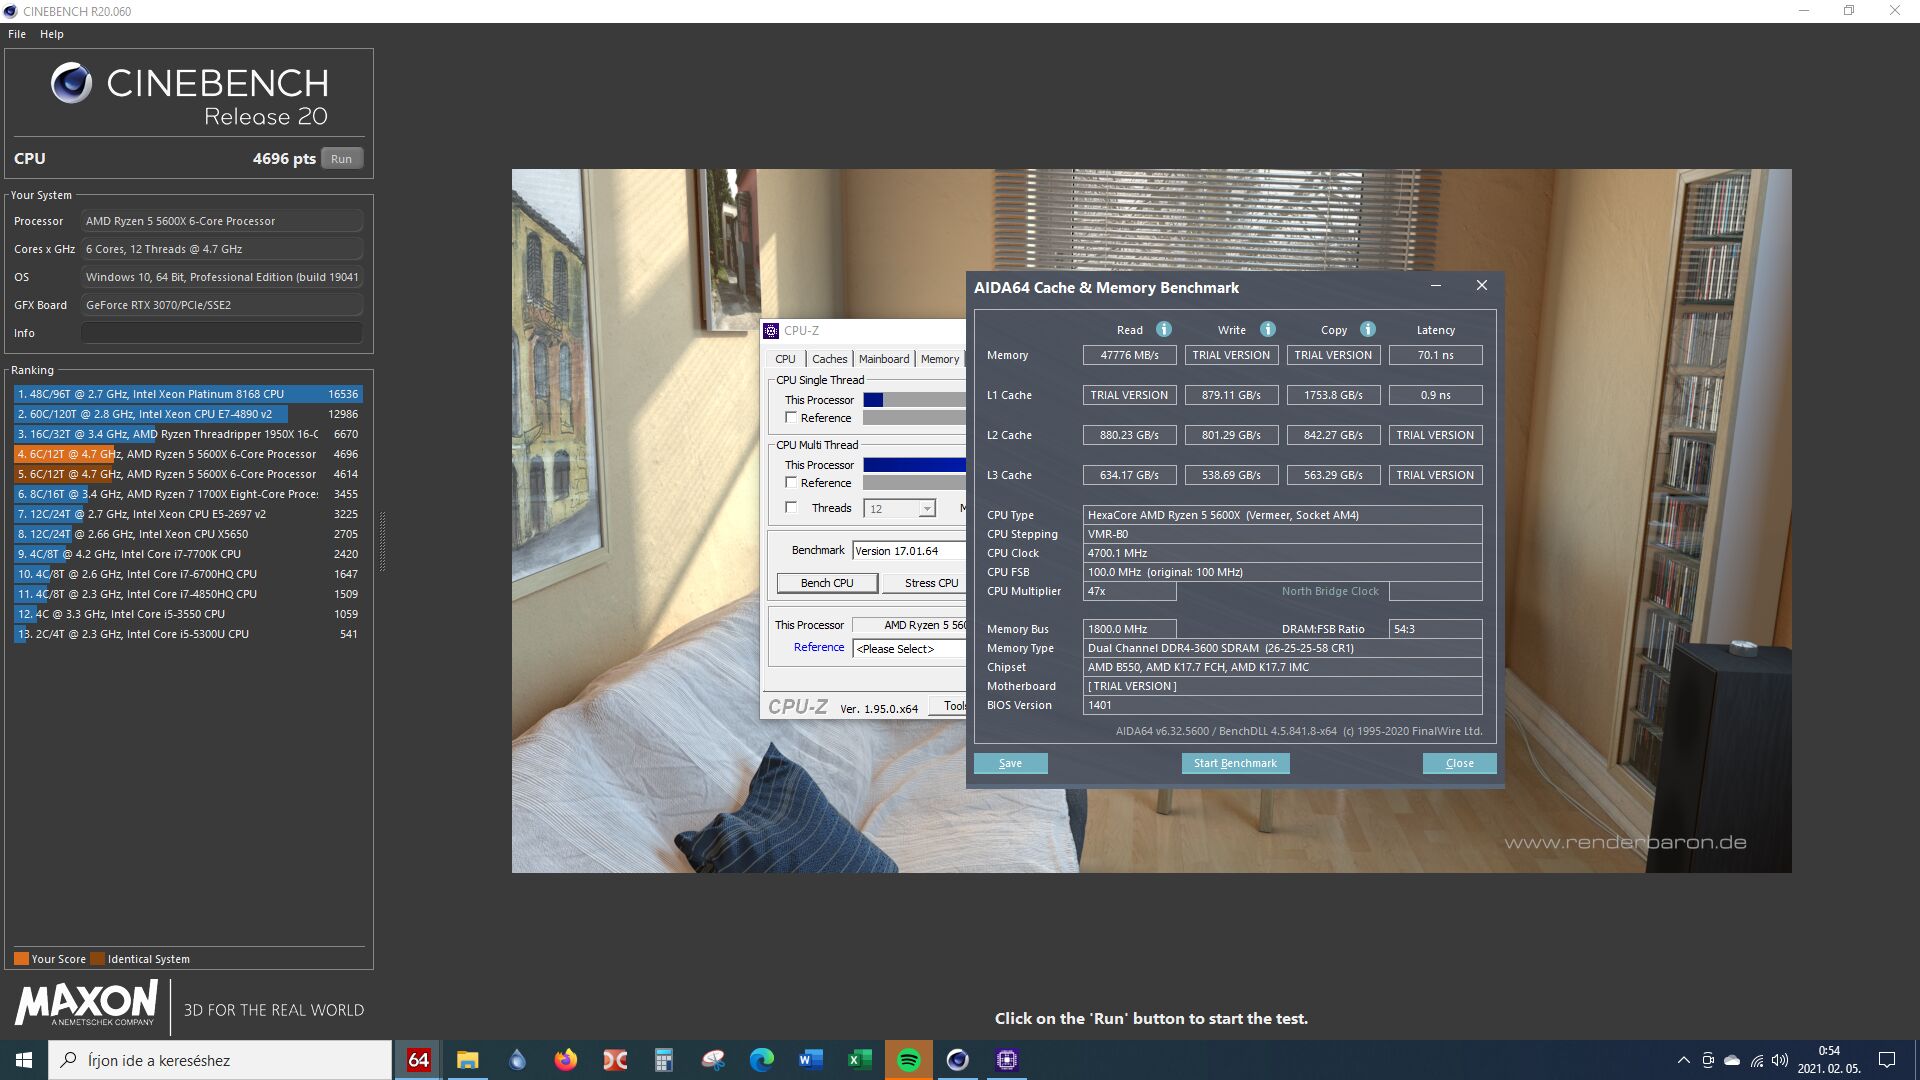Screen dimensions: 1920x1080
Task: Select the ranking row with score 4696
Action: pyautogui.click(x=188, y=454)
